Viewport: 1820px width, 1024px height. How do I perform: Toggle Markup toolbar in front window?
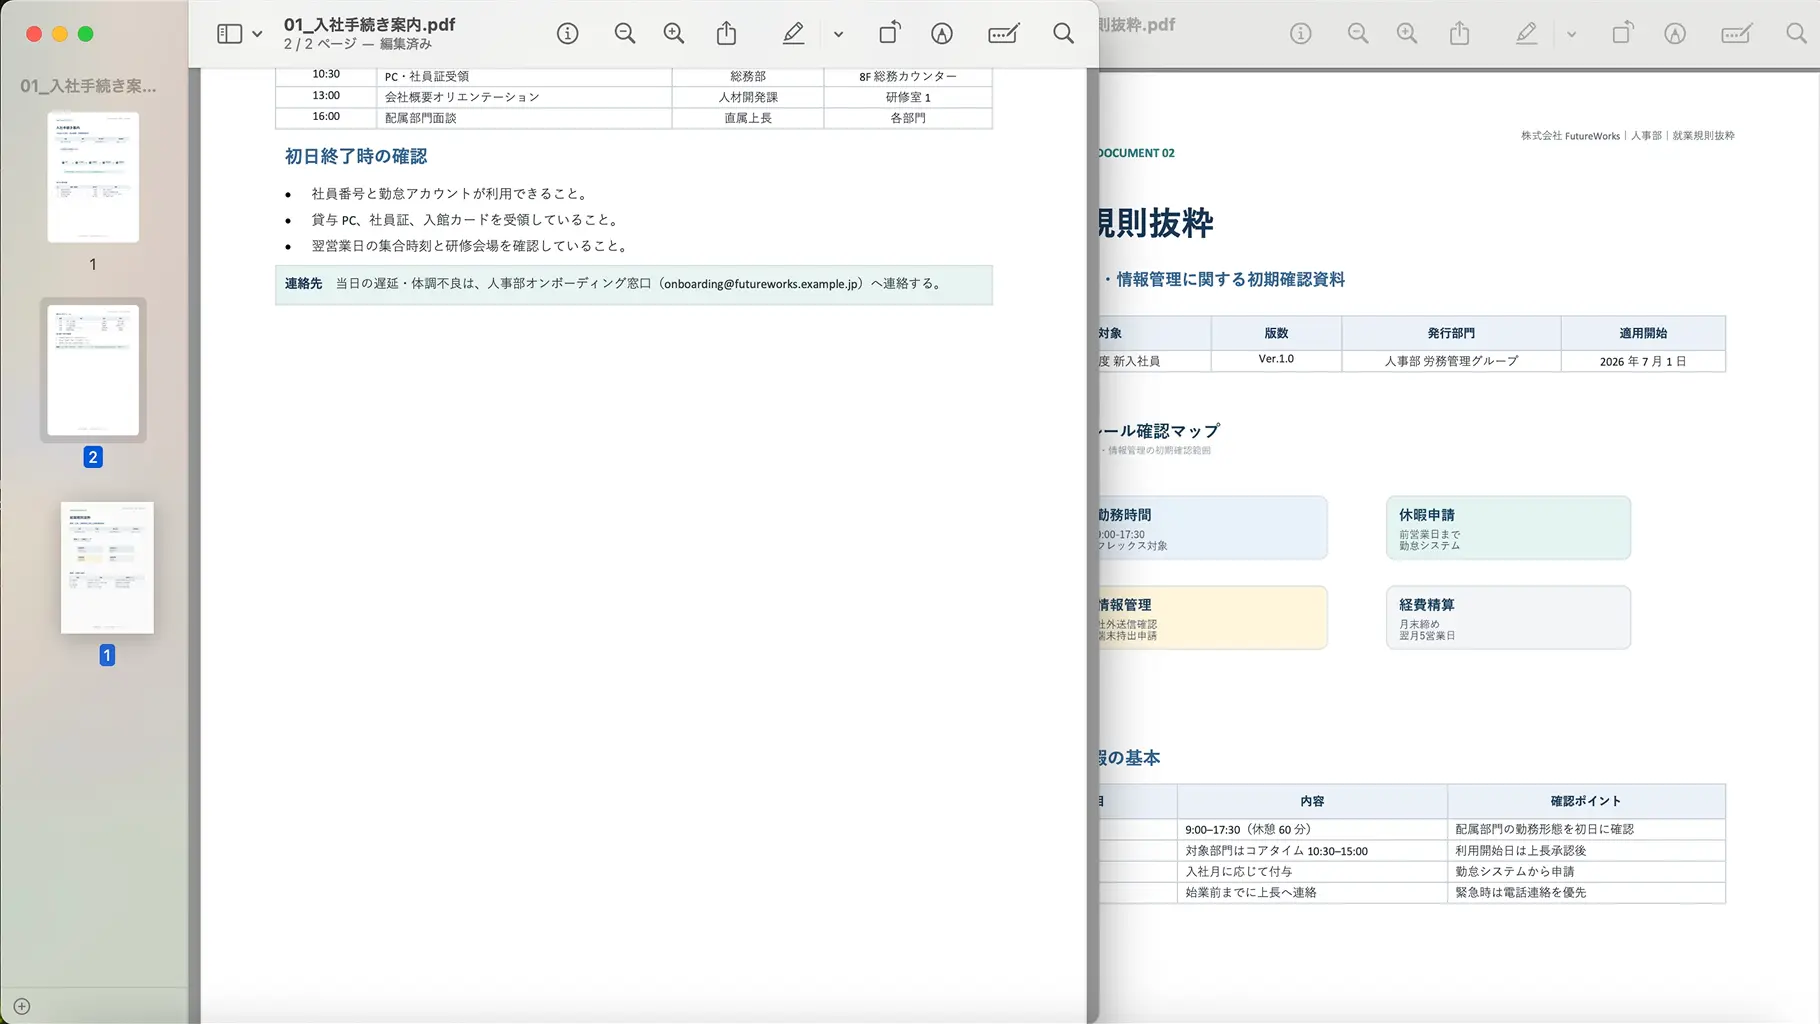[x=942, y=34]
